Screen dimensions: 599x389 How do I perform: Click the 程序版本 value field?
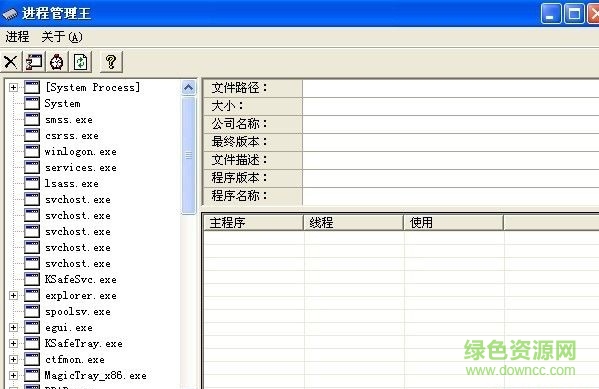451,178
